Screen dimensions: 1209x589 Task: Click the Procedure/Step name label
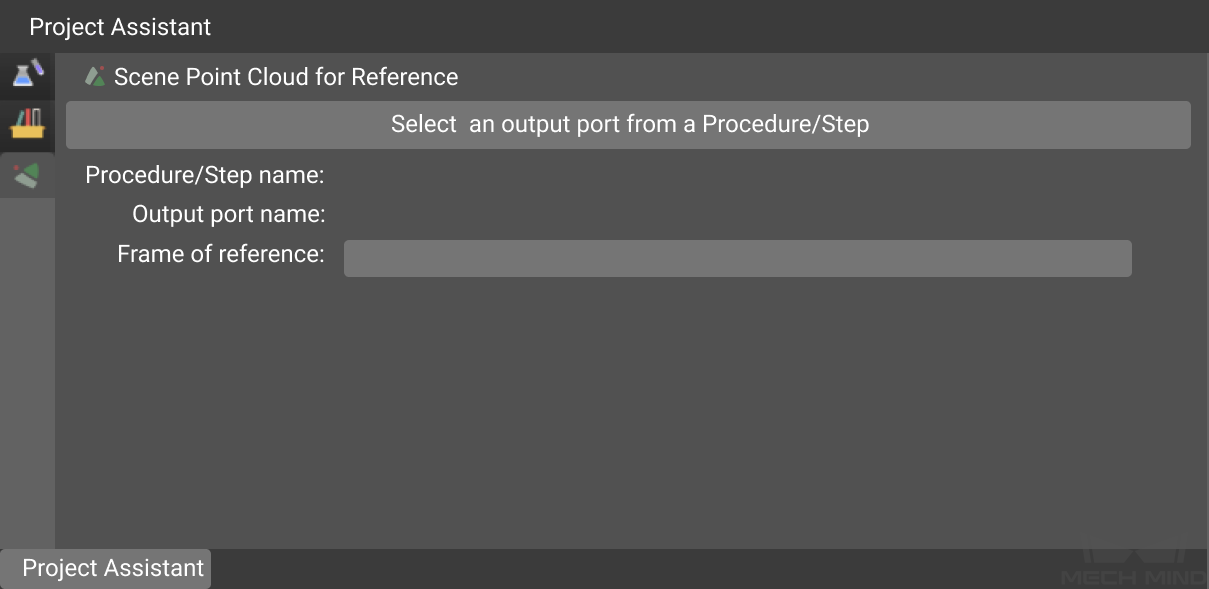[205, 175]
